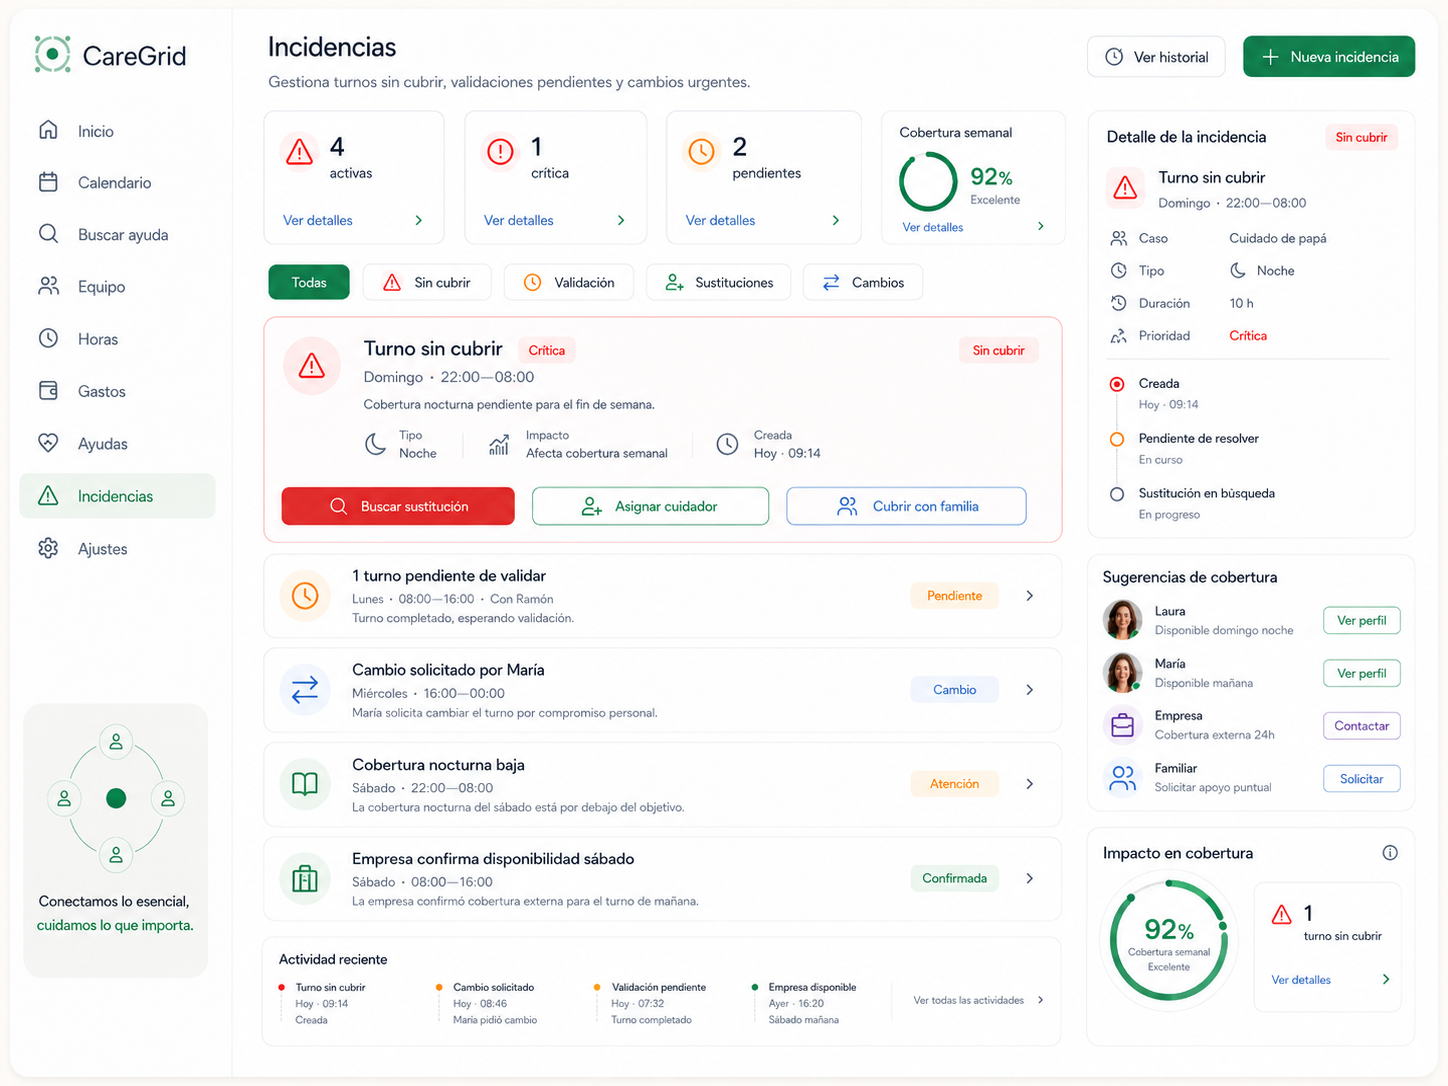The image size is (1448, 1086).
Task: Click the warning icon in Detalle de la incidencia
Action: [1125, 188]
